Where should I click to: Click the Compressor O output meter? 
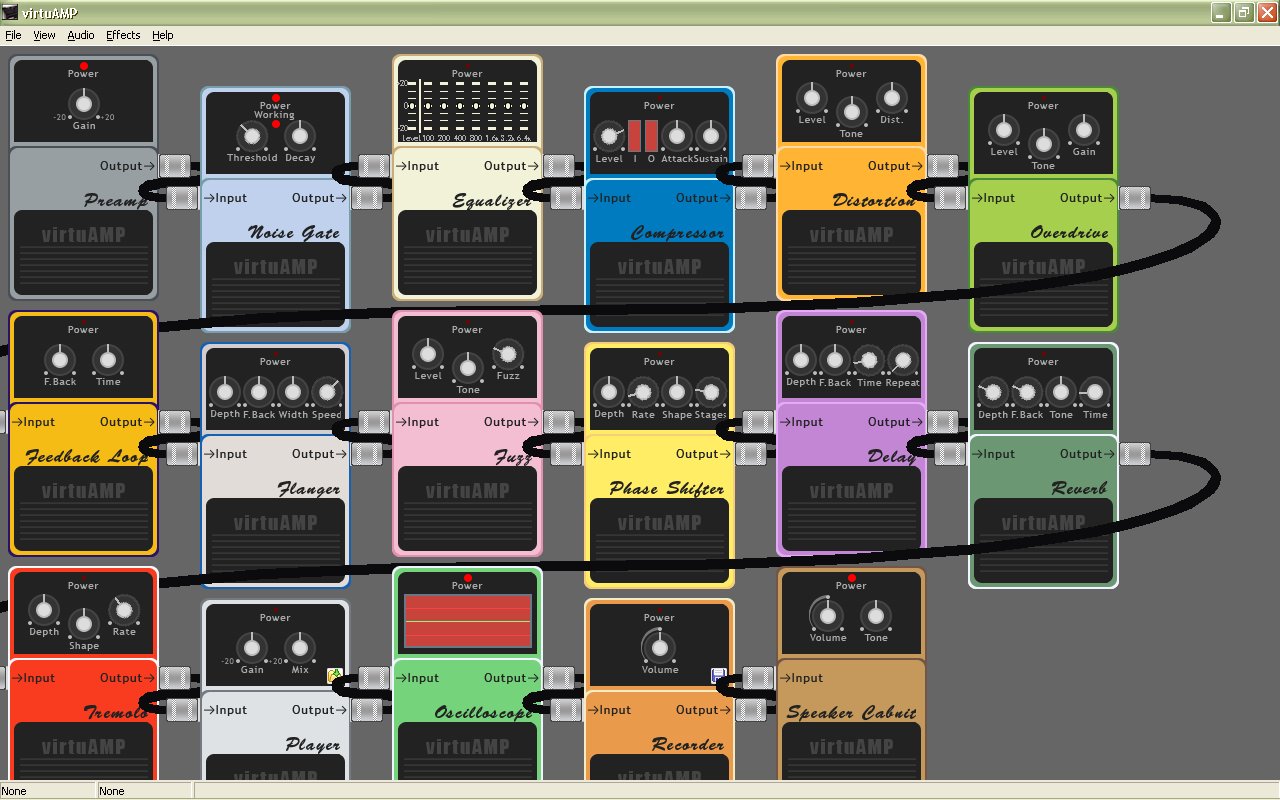(650, 135)
